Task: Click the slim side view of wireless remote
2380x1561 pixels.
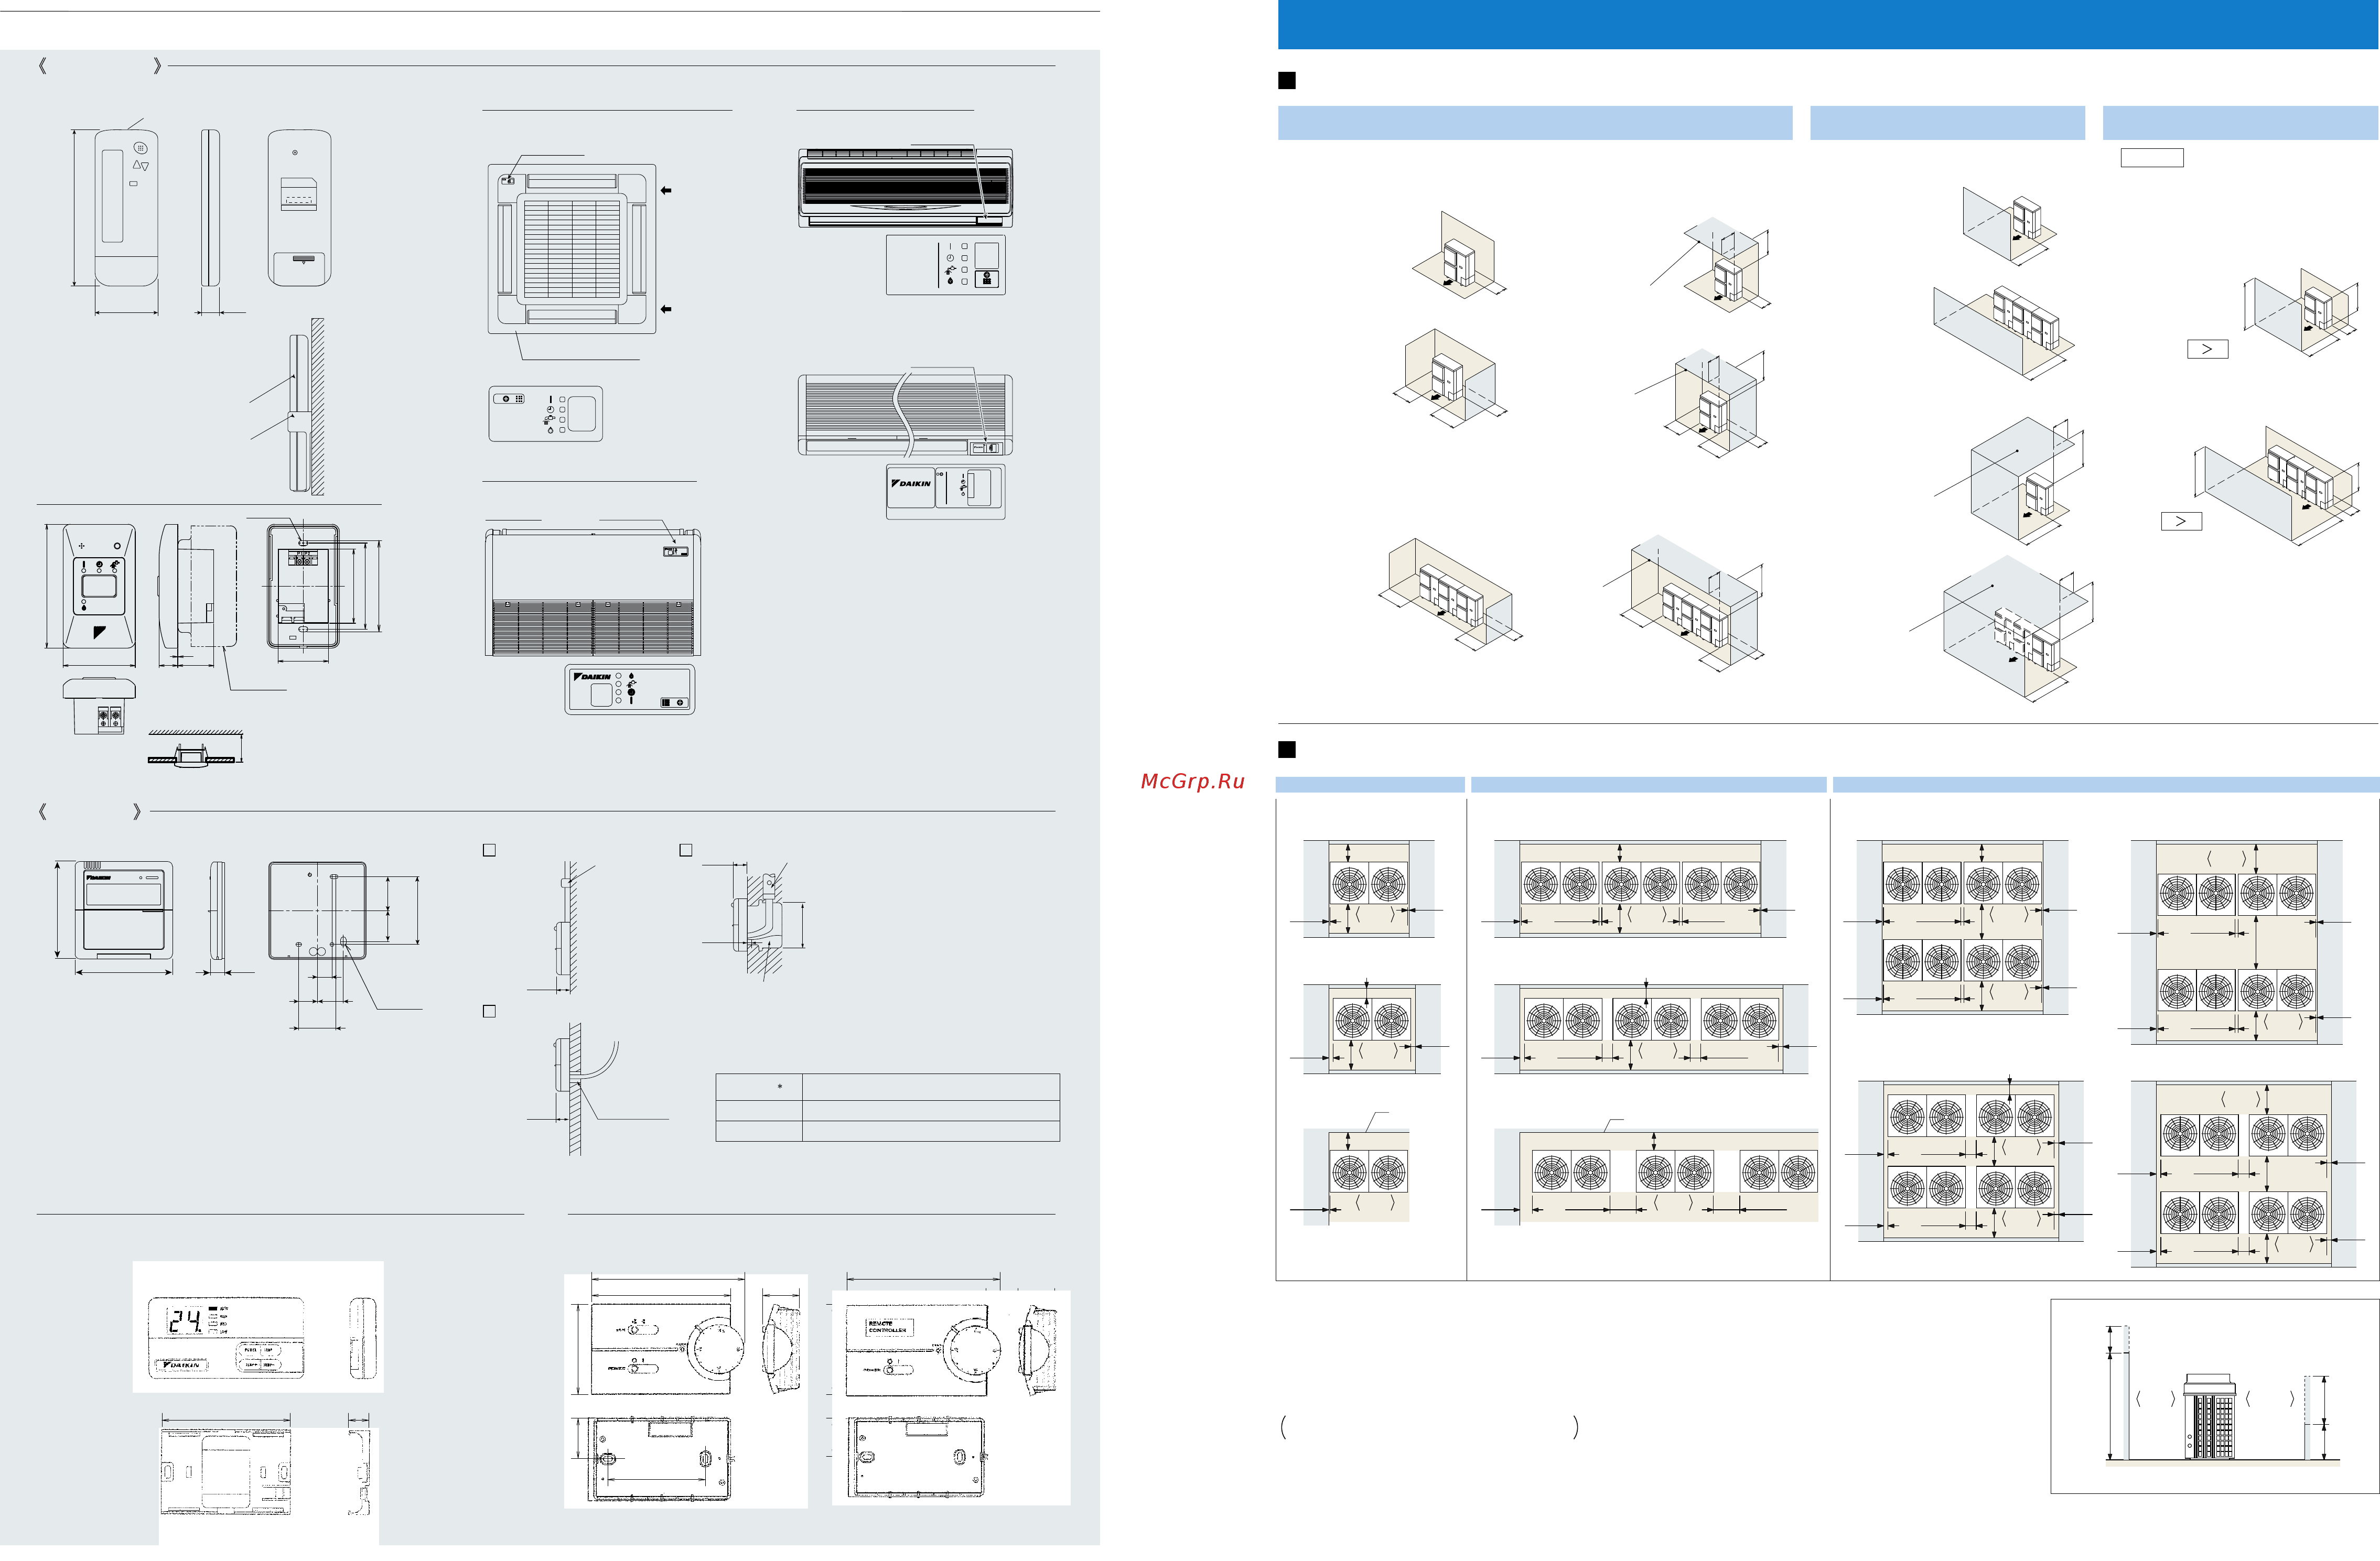Action: coord(210,208)
